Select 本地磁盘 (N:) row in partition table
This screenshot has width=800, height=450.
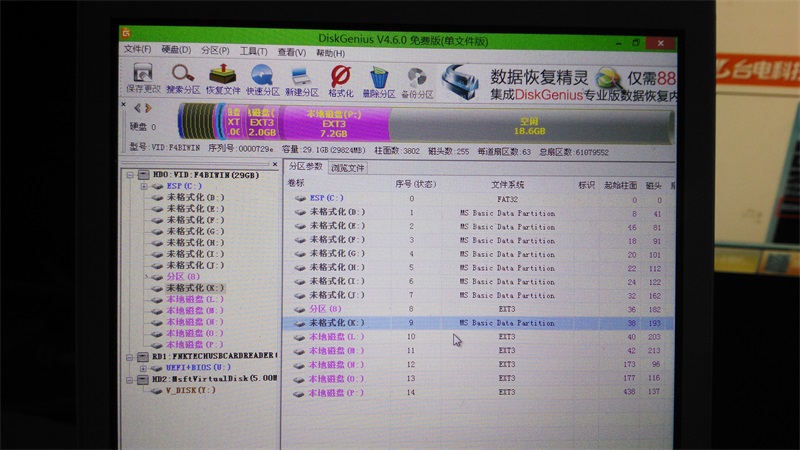click(x=479, y=364)
